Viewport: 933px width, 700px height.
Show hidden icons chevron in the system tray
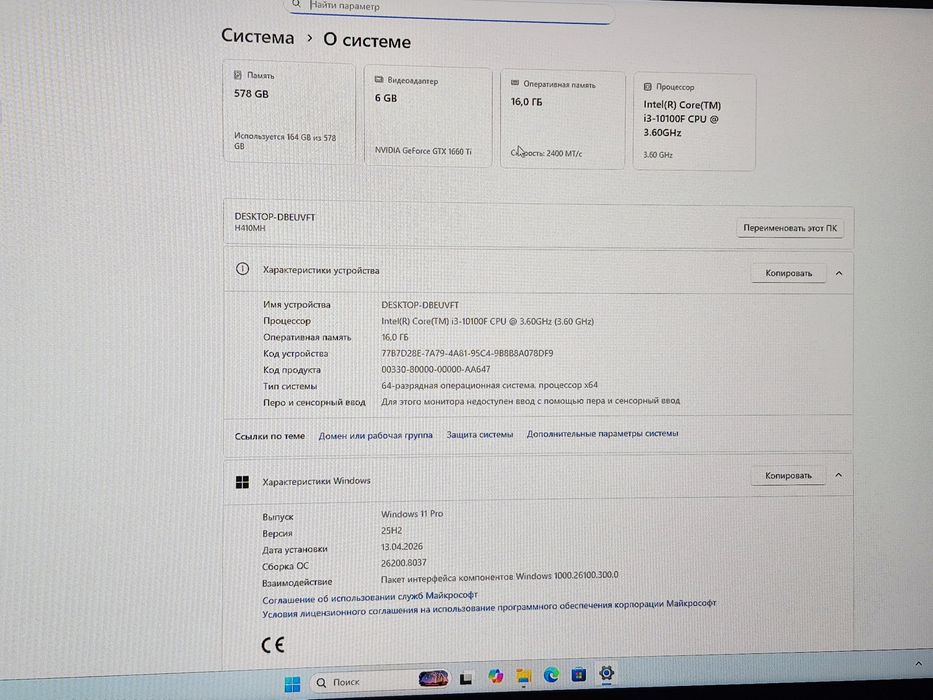click(918, 662)
